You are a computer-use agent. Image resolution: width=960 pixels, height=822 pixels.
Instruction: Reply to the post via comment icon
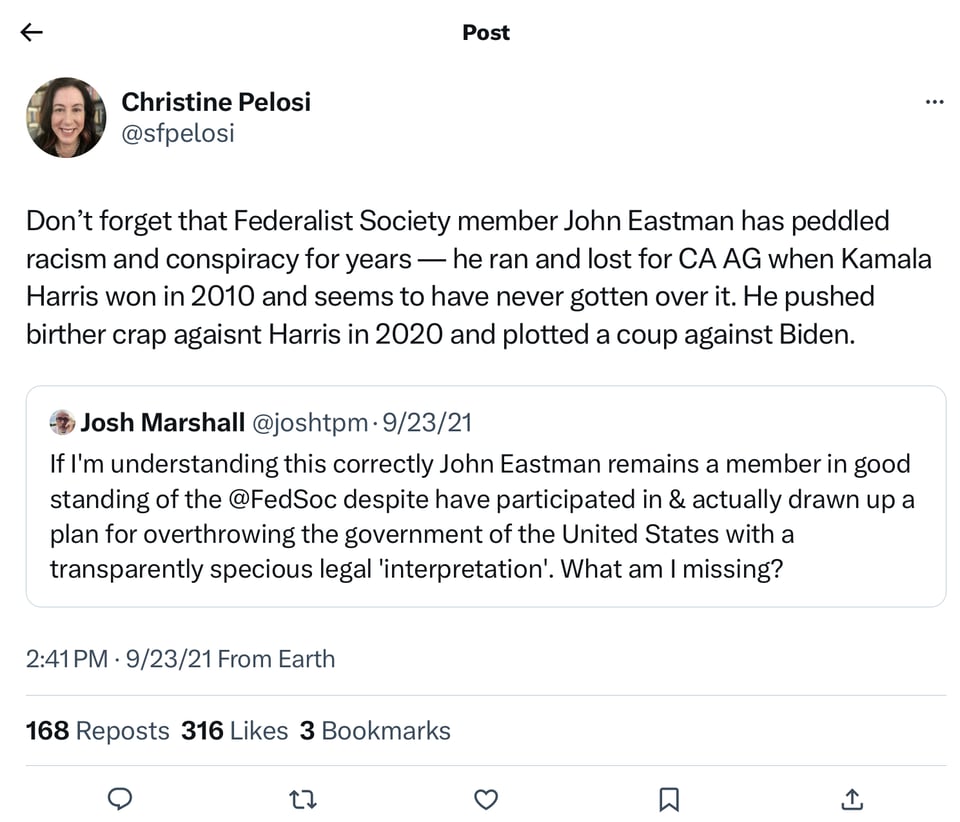click(x=120, y=798)
